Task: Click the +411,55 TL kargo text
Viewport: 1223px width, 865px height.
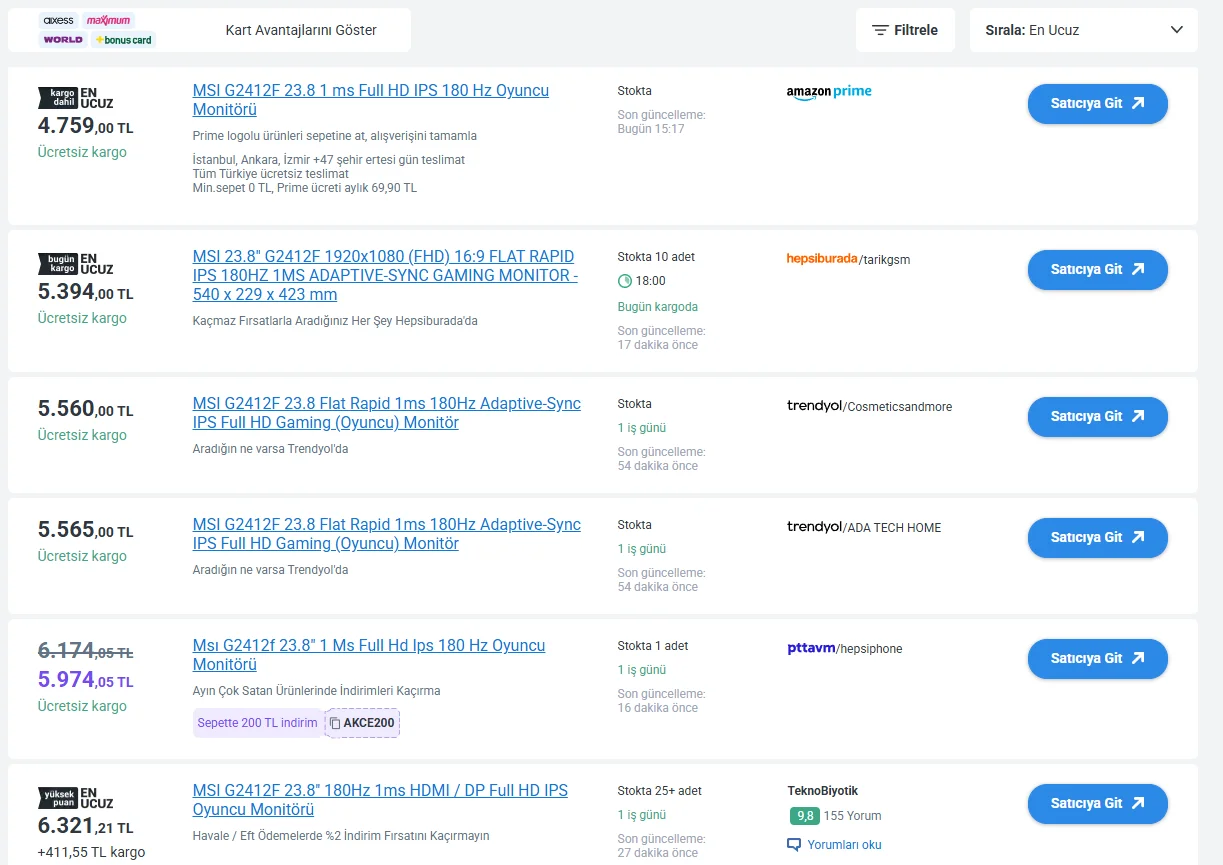Action: coord(91,853)
